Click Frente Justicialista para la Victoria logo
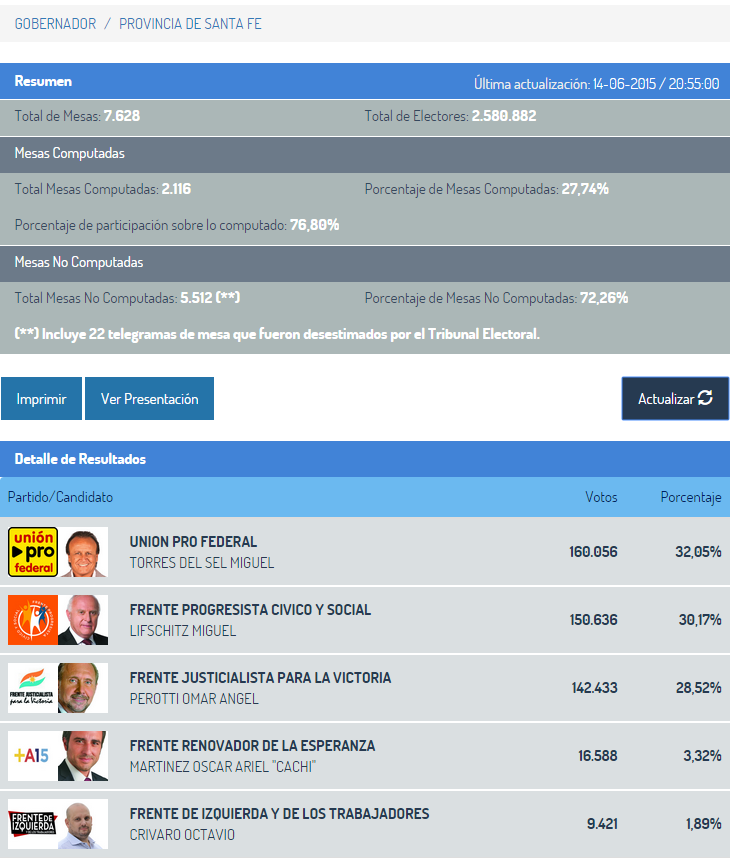Image resolution: width=732 pixels, height=859 pixels. tap(33, 688)
